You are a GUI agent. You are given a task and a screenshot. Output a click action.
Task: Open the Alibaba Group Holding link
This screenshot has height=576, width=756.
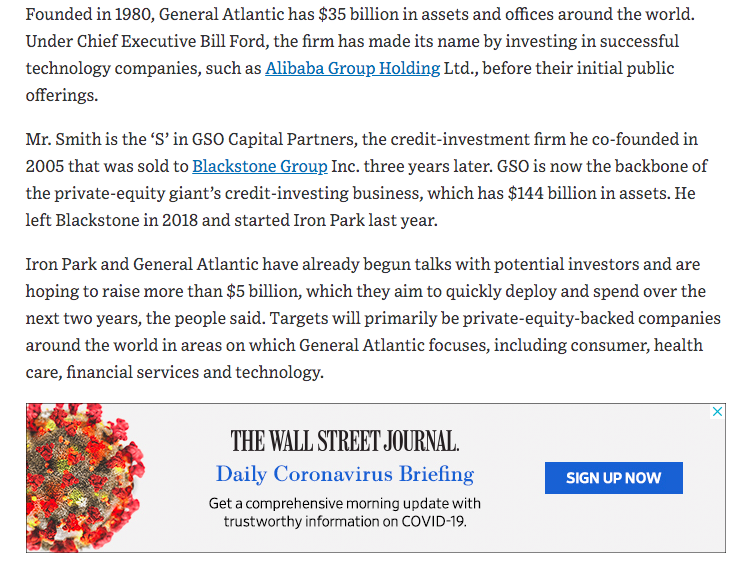pos(352,68)
